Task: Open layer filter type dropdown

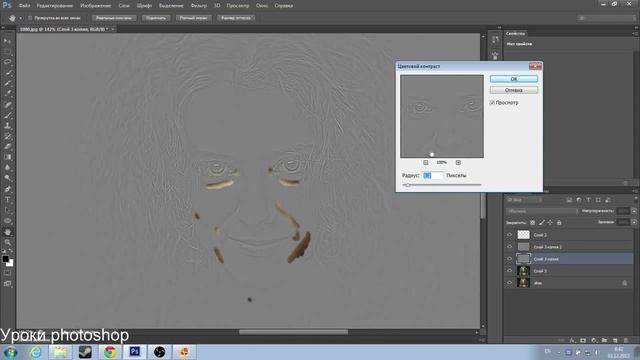Action: point(524,200)
